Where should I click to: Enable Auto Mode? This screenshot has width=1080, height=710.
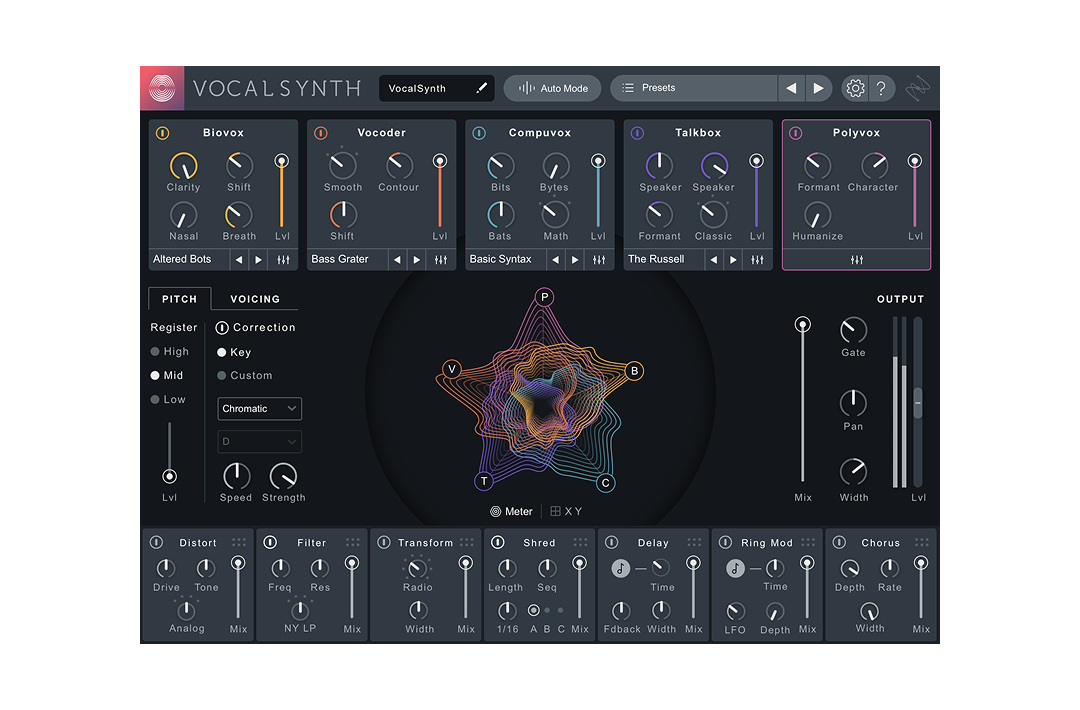click(551, 88)
